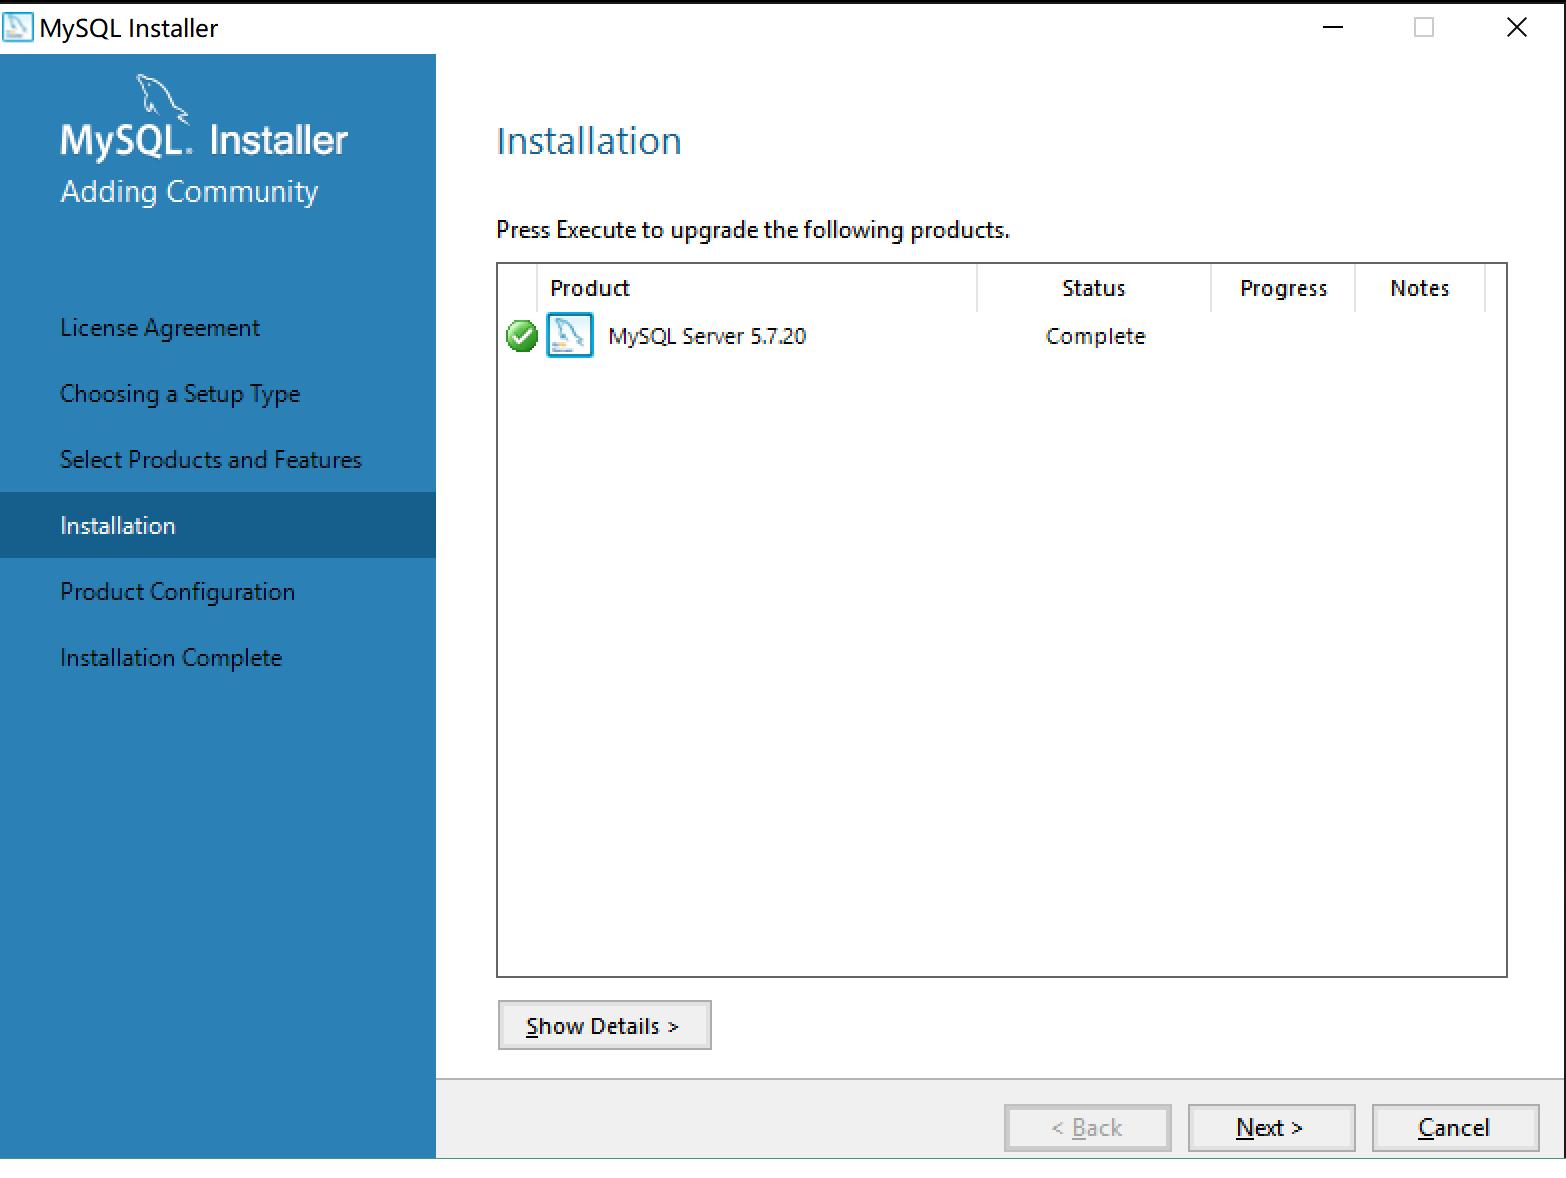Select the MySQL Server 5.7.20 row text
Image resolution: width=1566 pixels, height=1178 pixels.
[x=707, y=336]
